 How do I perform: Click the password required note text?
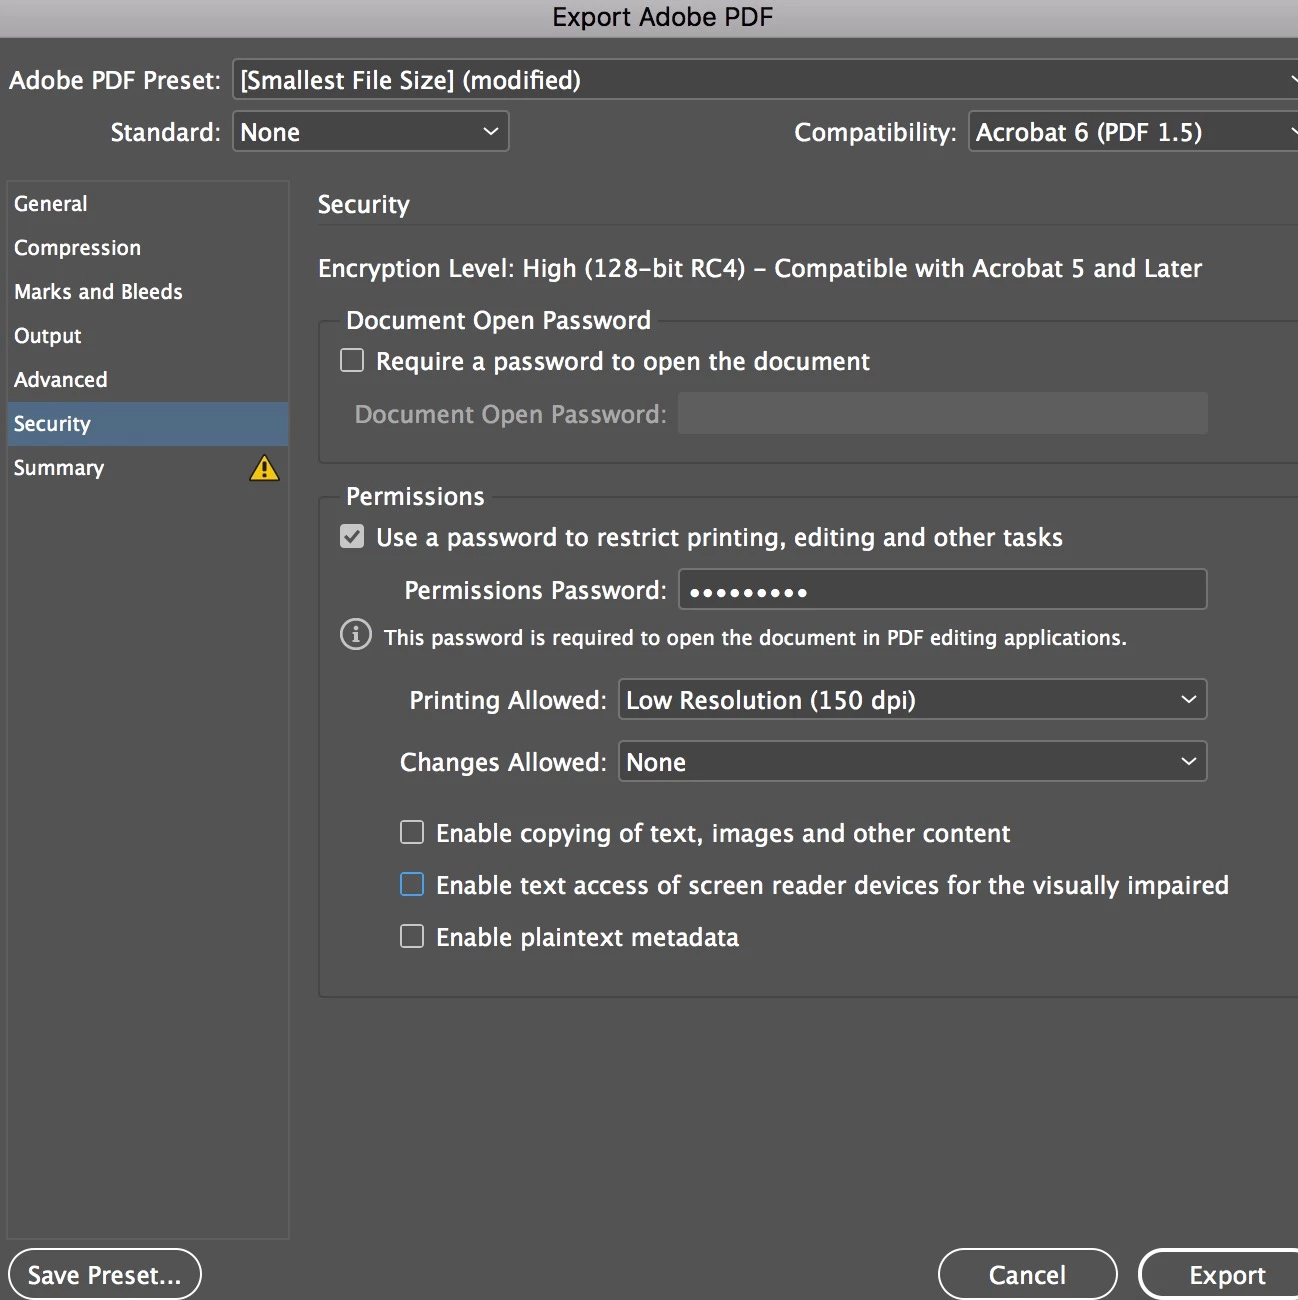(x=755, y=637)
